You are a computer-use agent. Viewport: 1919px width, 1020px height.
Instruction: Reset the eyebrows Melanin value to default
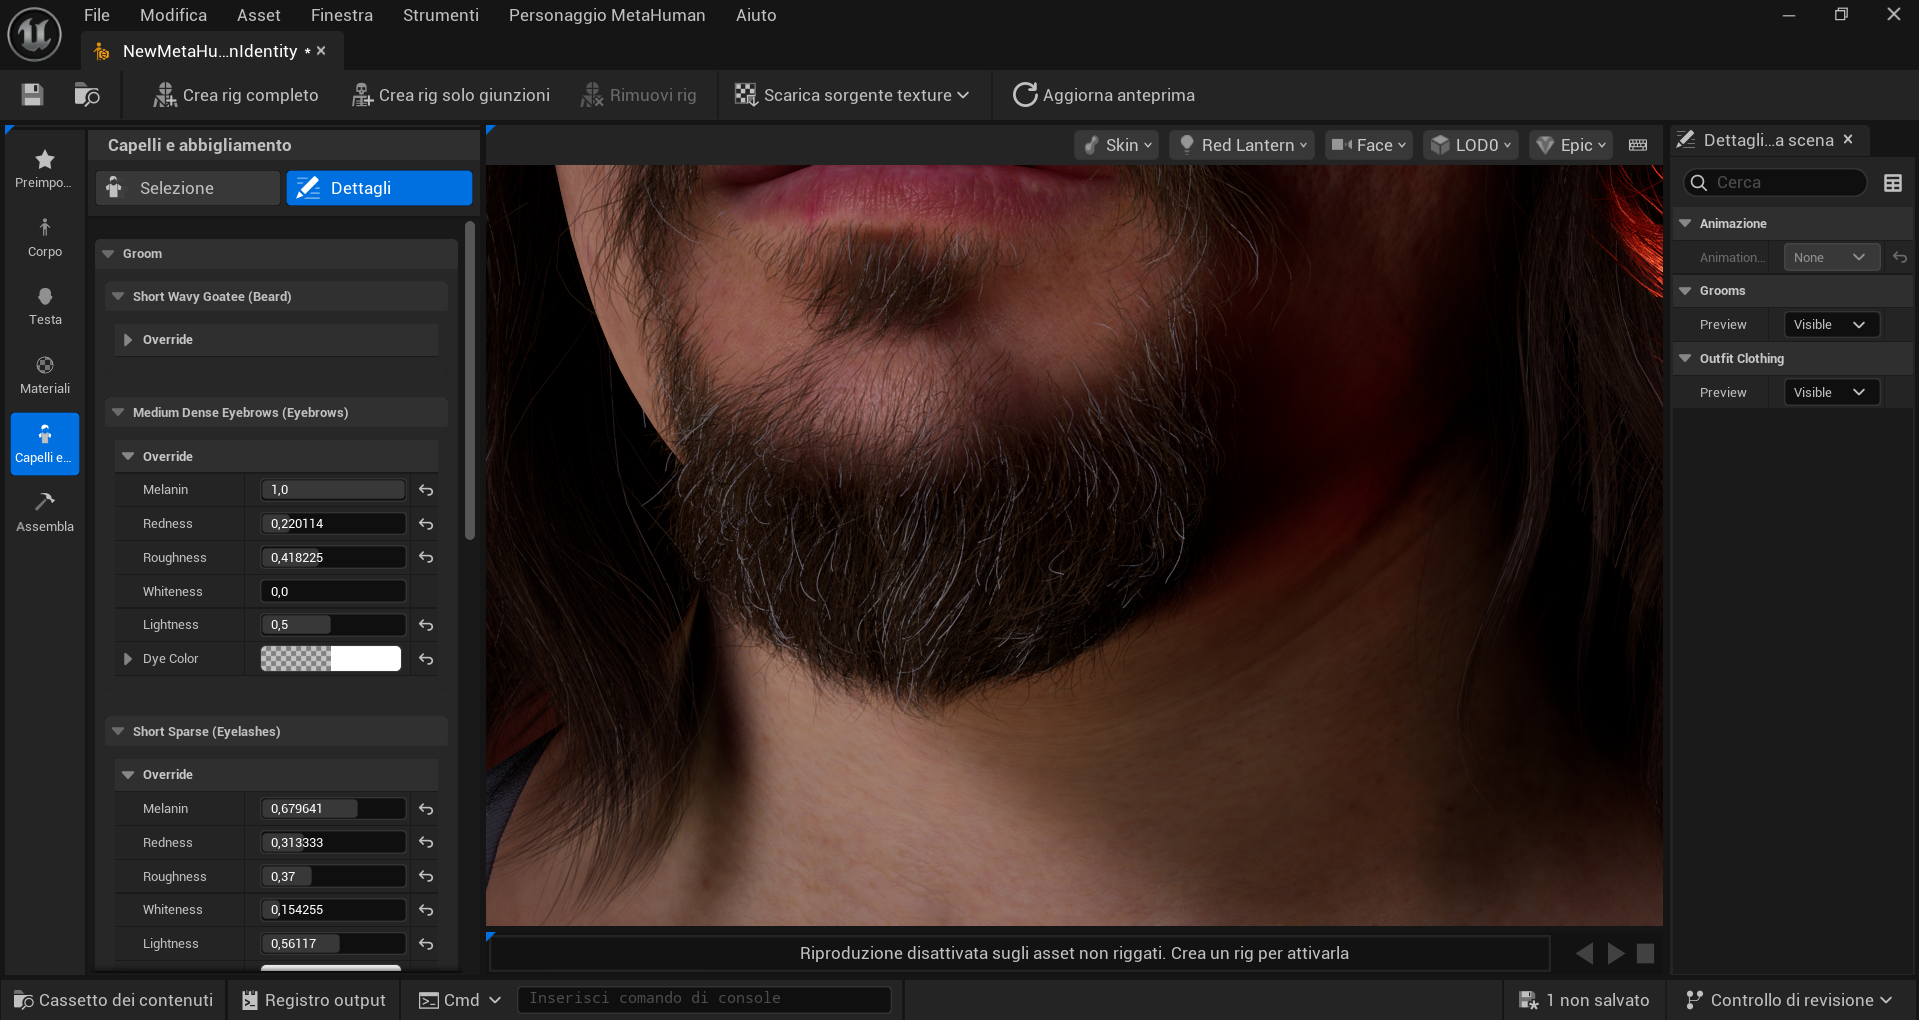(x=426, y=490)
